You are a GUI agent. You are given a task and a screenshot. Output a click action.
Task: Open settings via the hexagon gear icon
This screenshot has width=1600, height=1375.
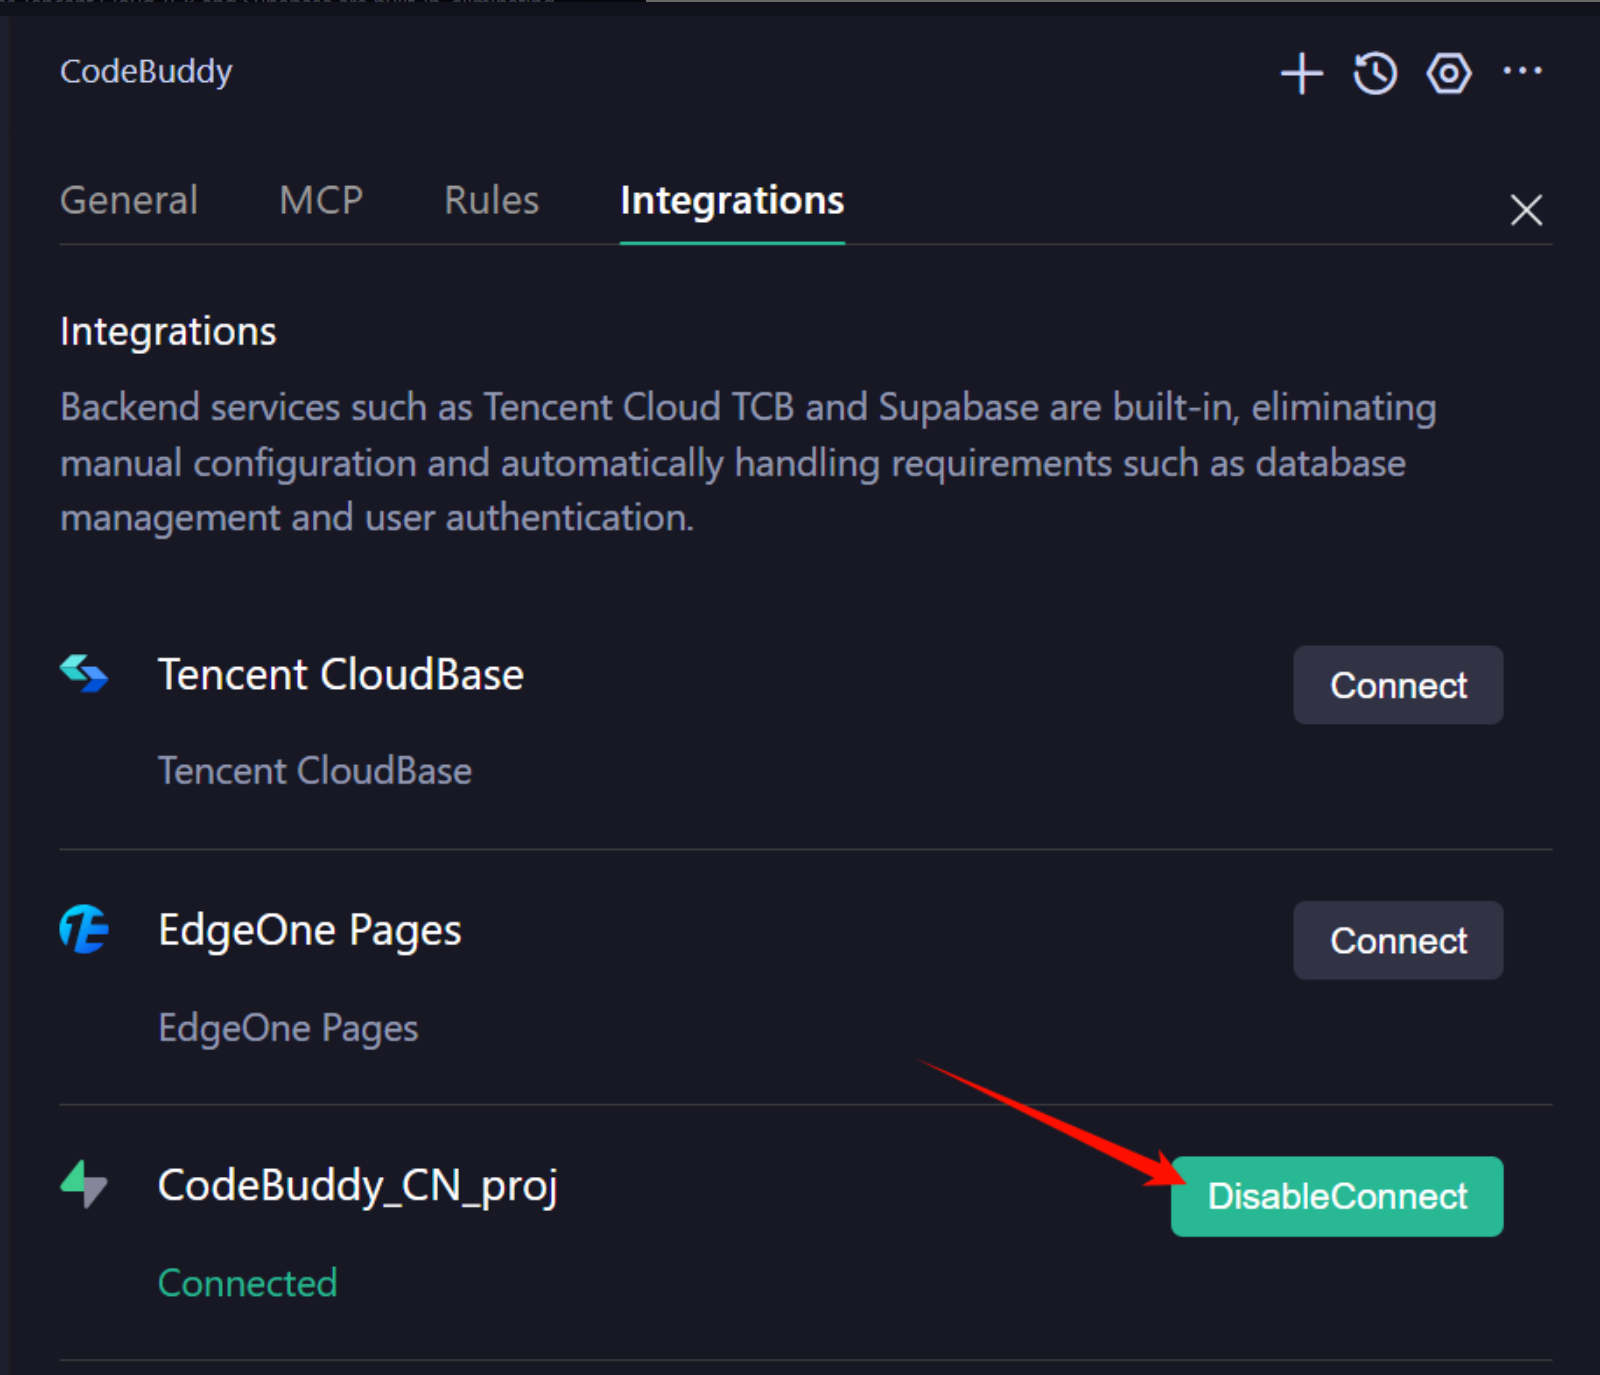tap(1448, 74)
